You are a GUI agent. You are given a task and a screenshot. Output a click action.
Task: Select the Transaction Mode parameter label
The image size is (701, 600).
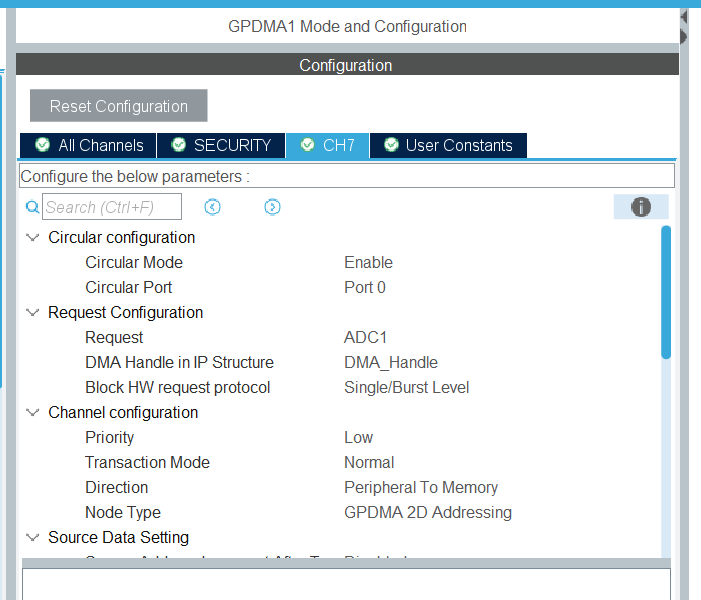pos(148,463)
